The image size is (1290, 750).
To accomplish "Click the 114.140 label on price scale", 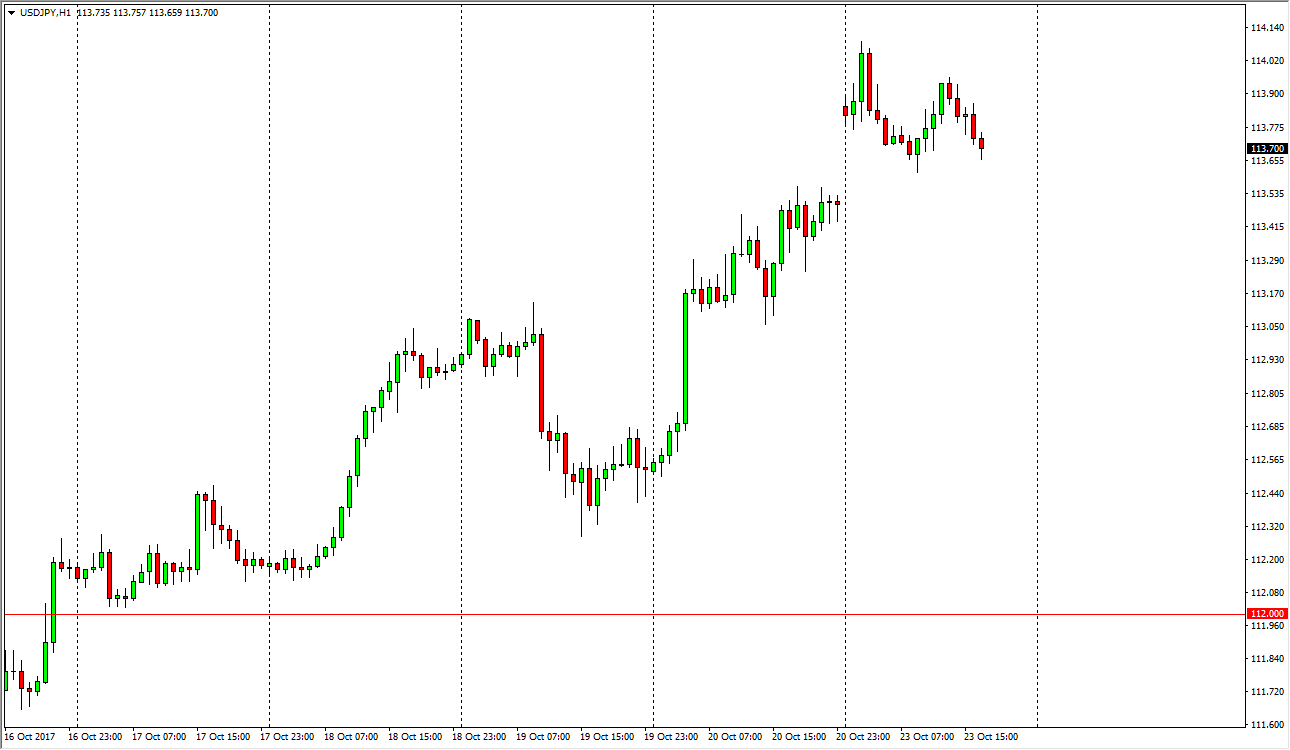I will (1266, 28).
